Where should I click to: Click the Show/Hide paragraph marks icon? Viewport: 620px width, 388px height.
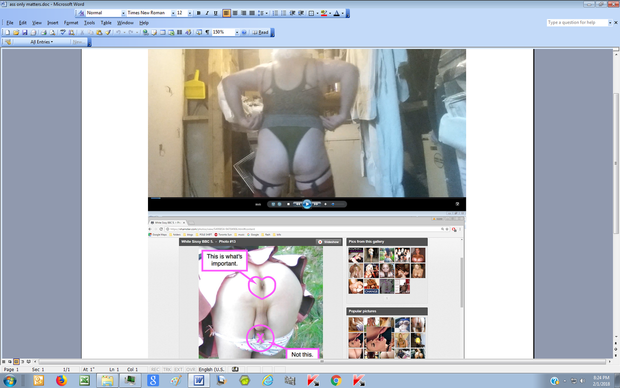(x=207, y=32)
